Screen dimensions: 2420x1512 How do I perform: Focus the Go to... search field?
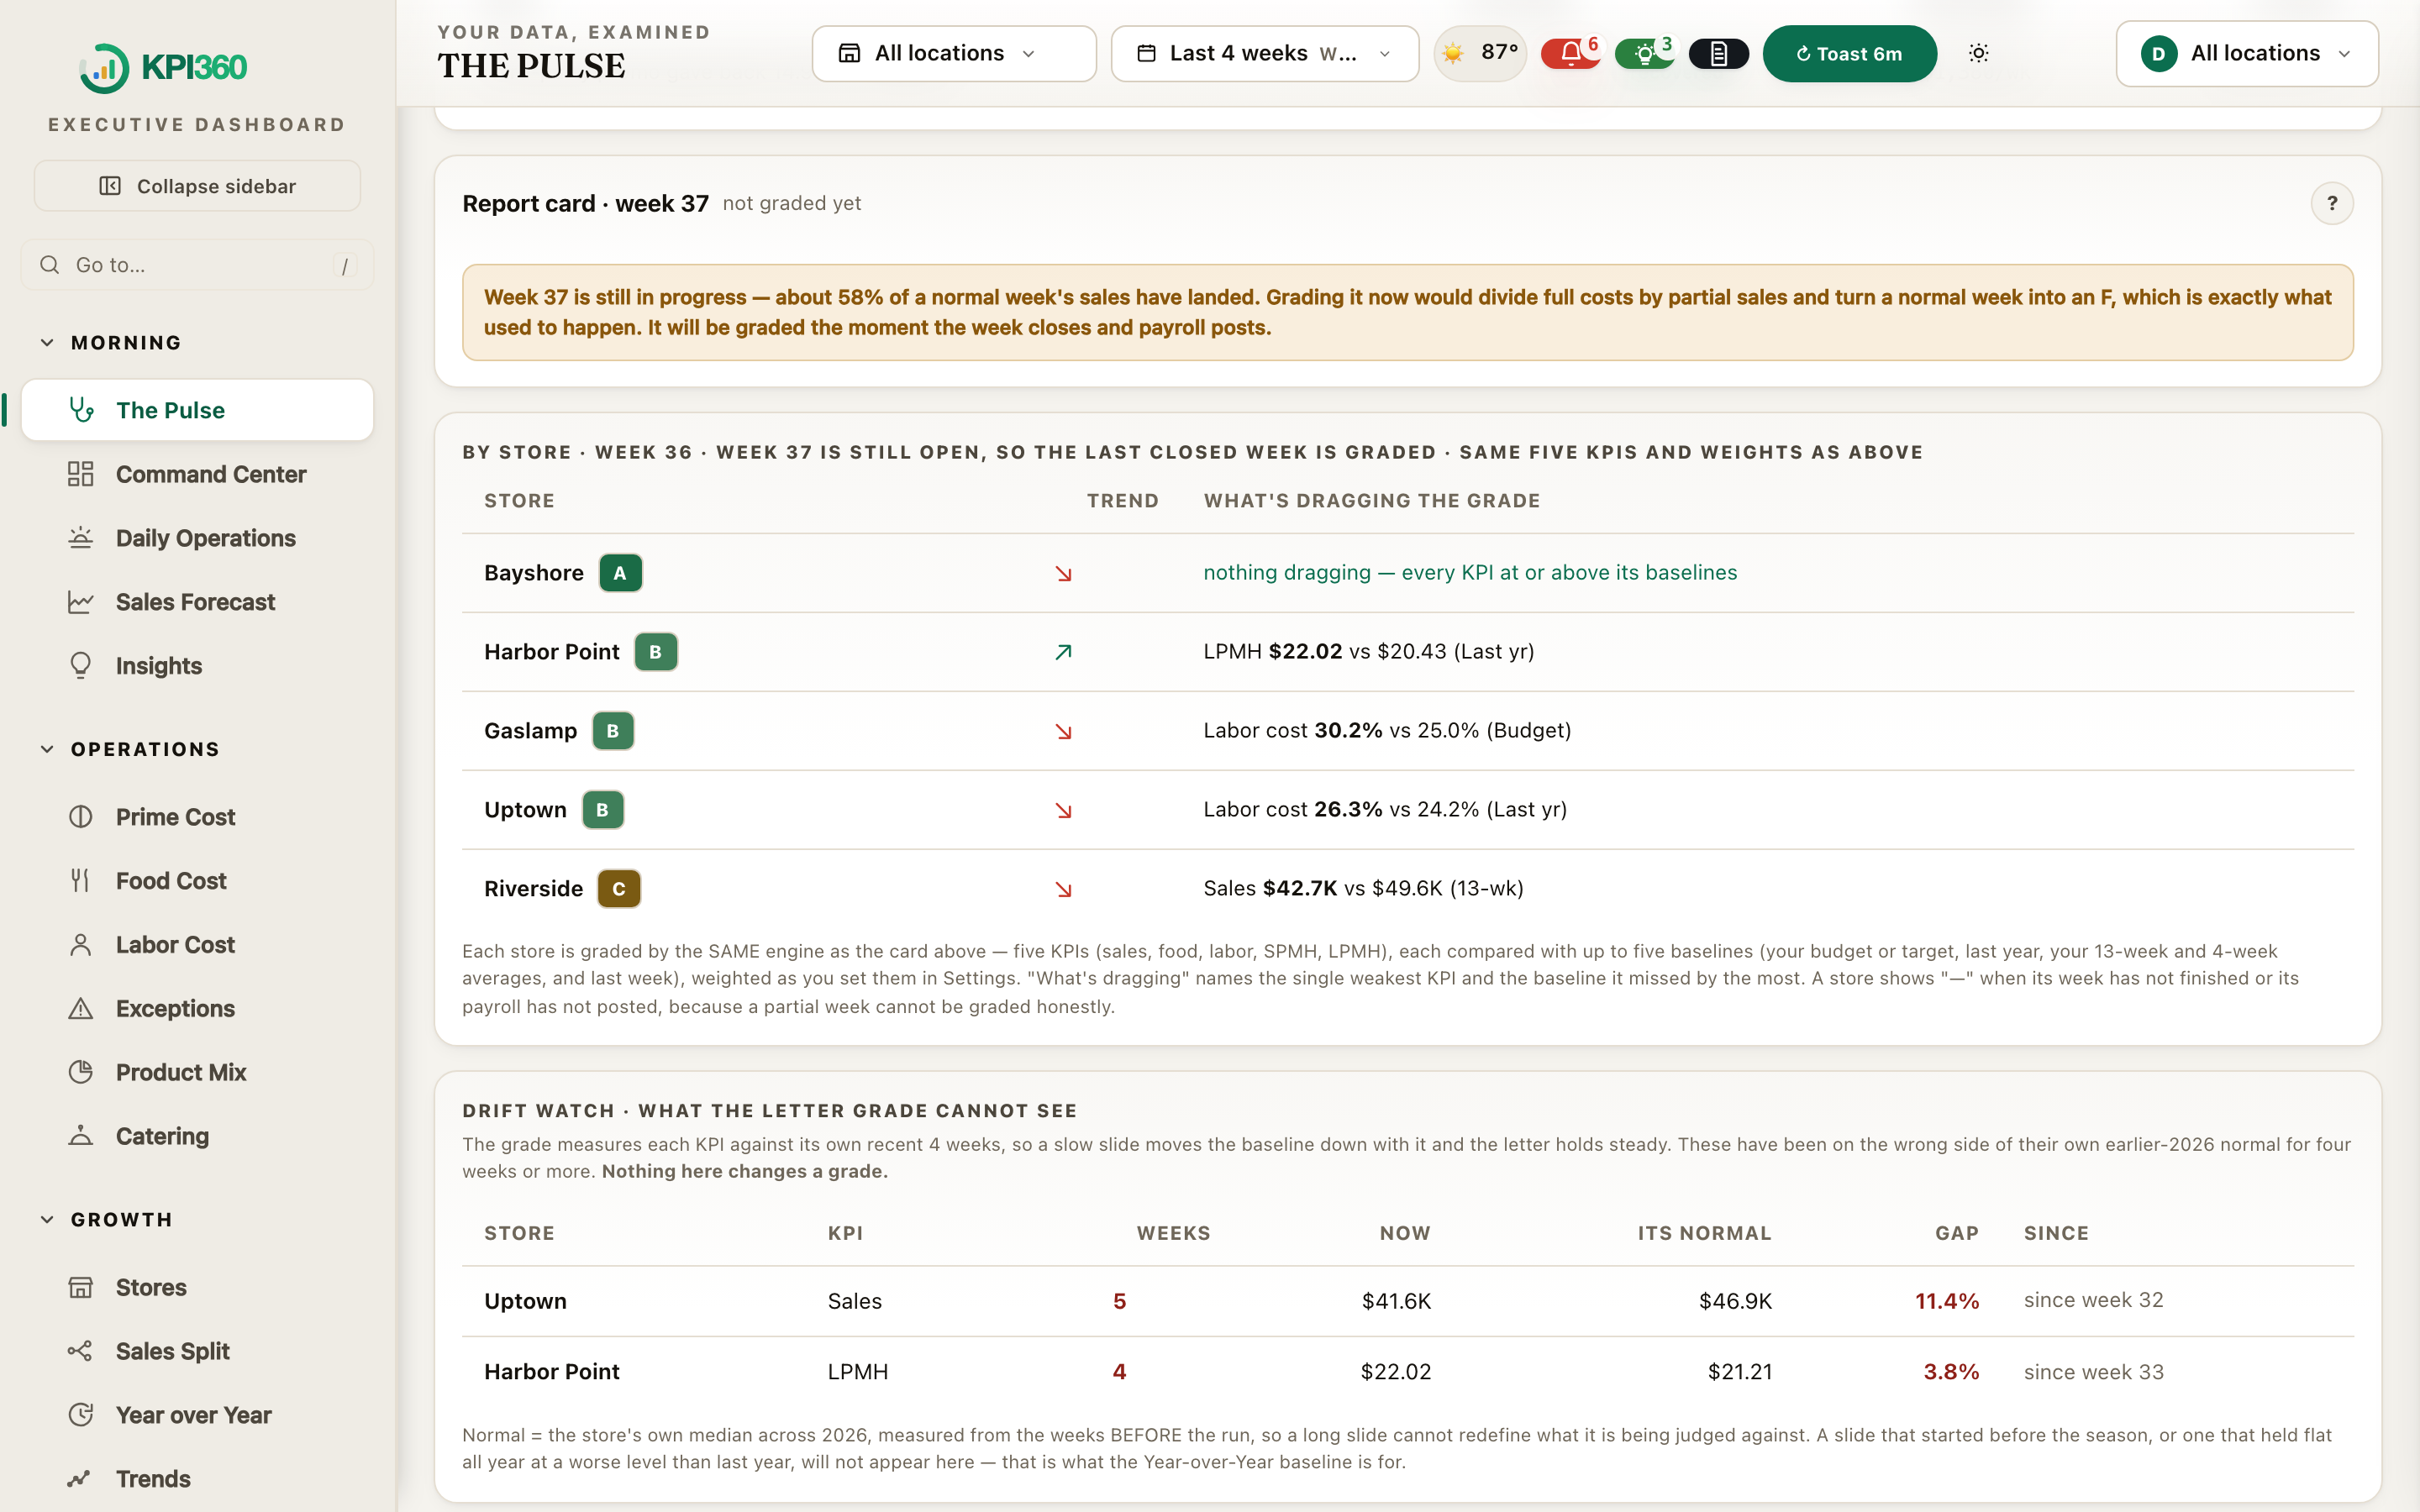(197, 265)
